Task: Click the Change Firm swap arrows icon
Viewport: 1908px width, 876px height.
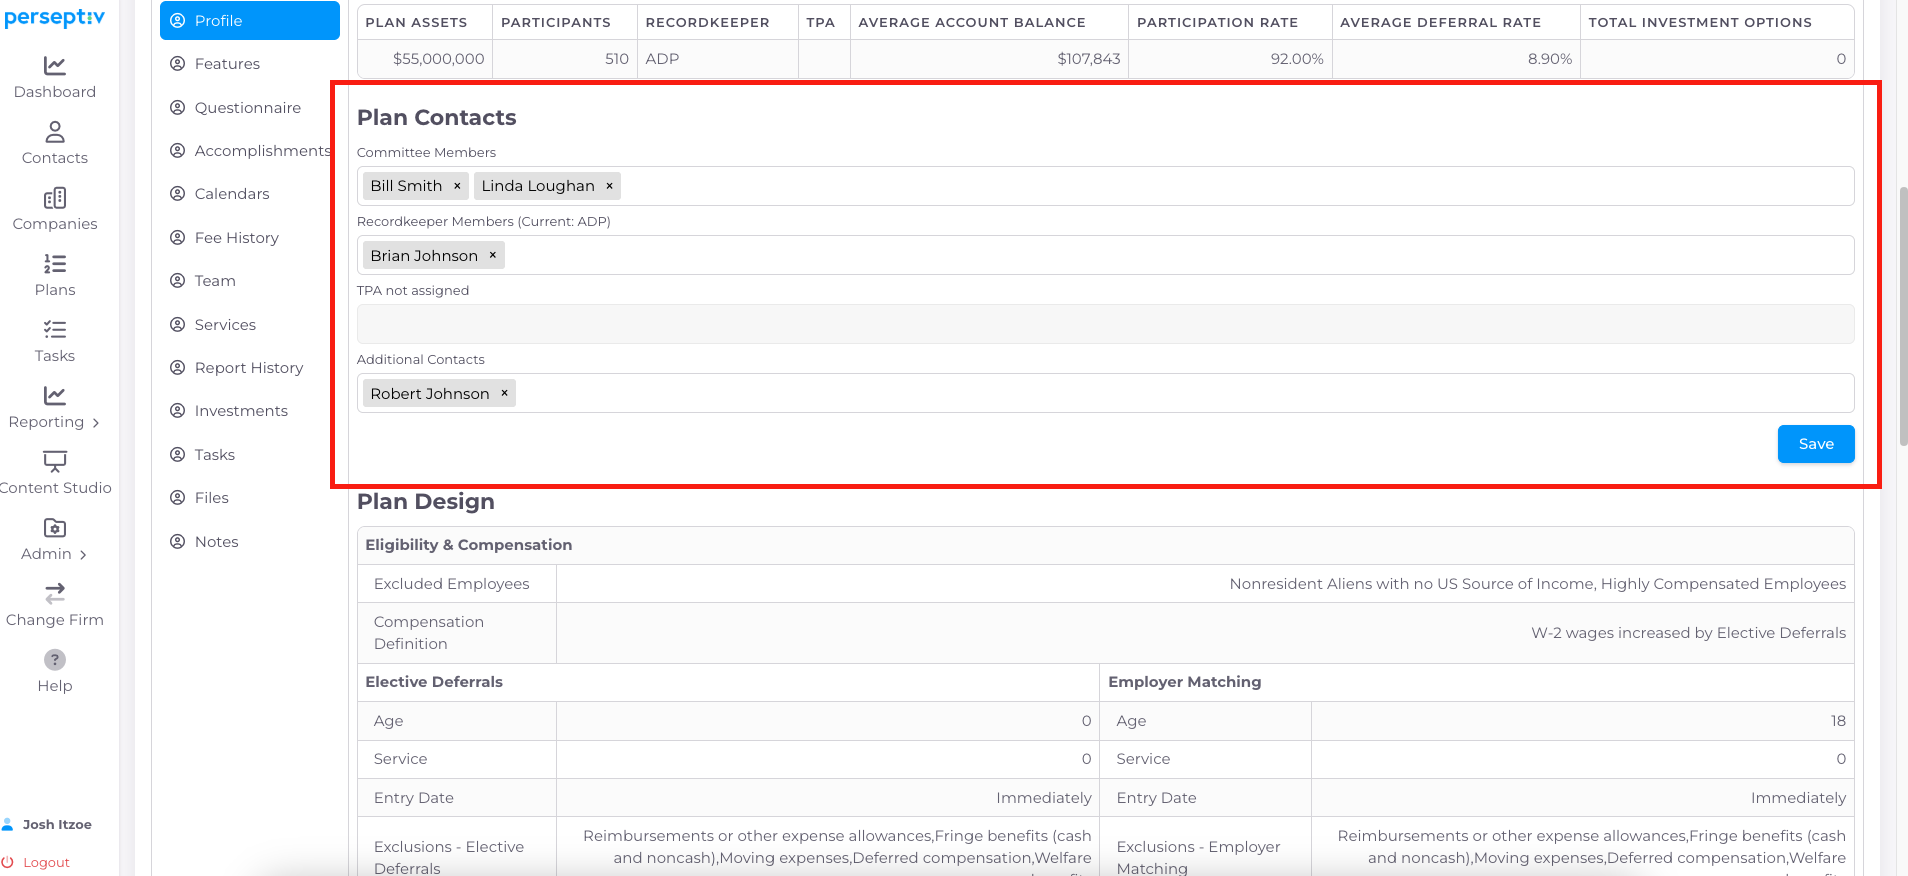Action: (x=55, y=594)
